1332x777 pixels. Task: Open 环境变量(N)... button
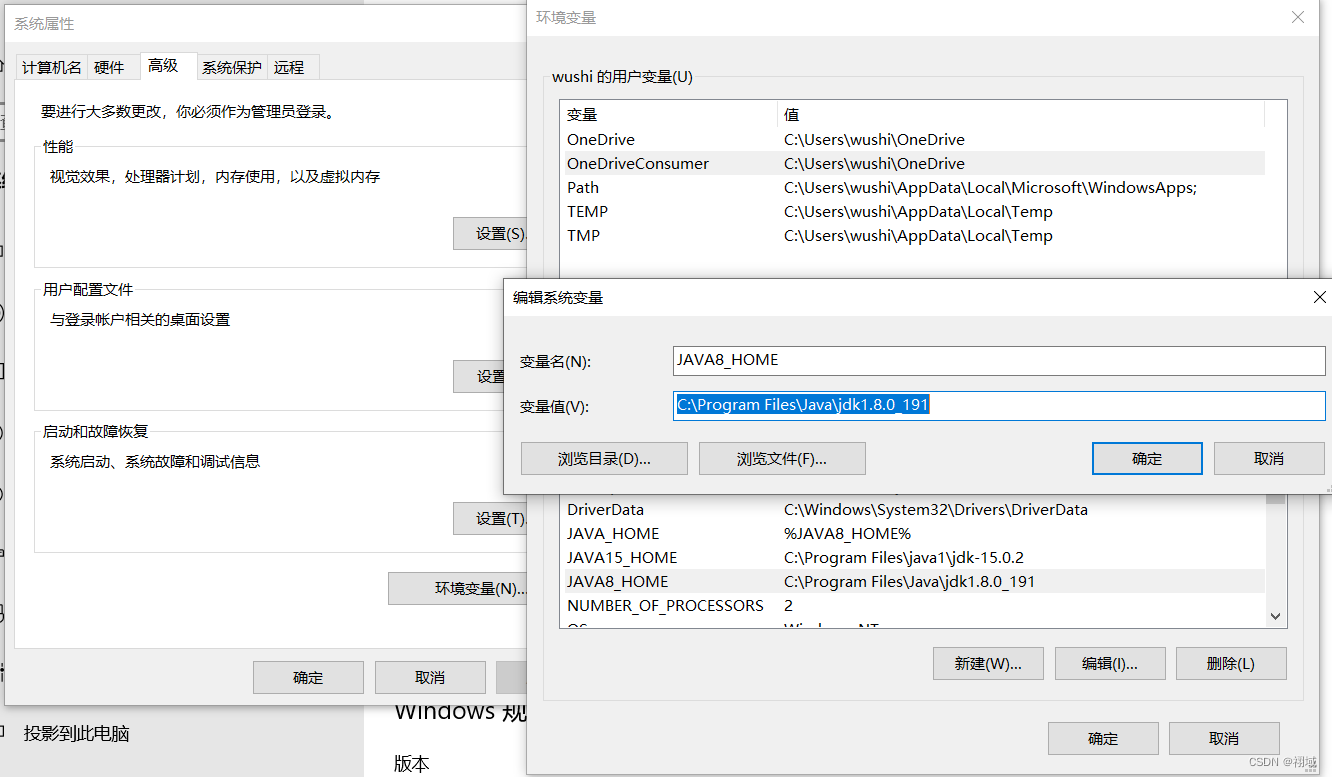tap(458, 588)
